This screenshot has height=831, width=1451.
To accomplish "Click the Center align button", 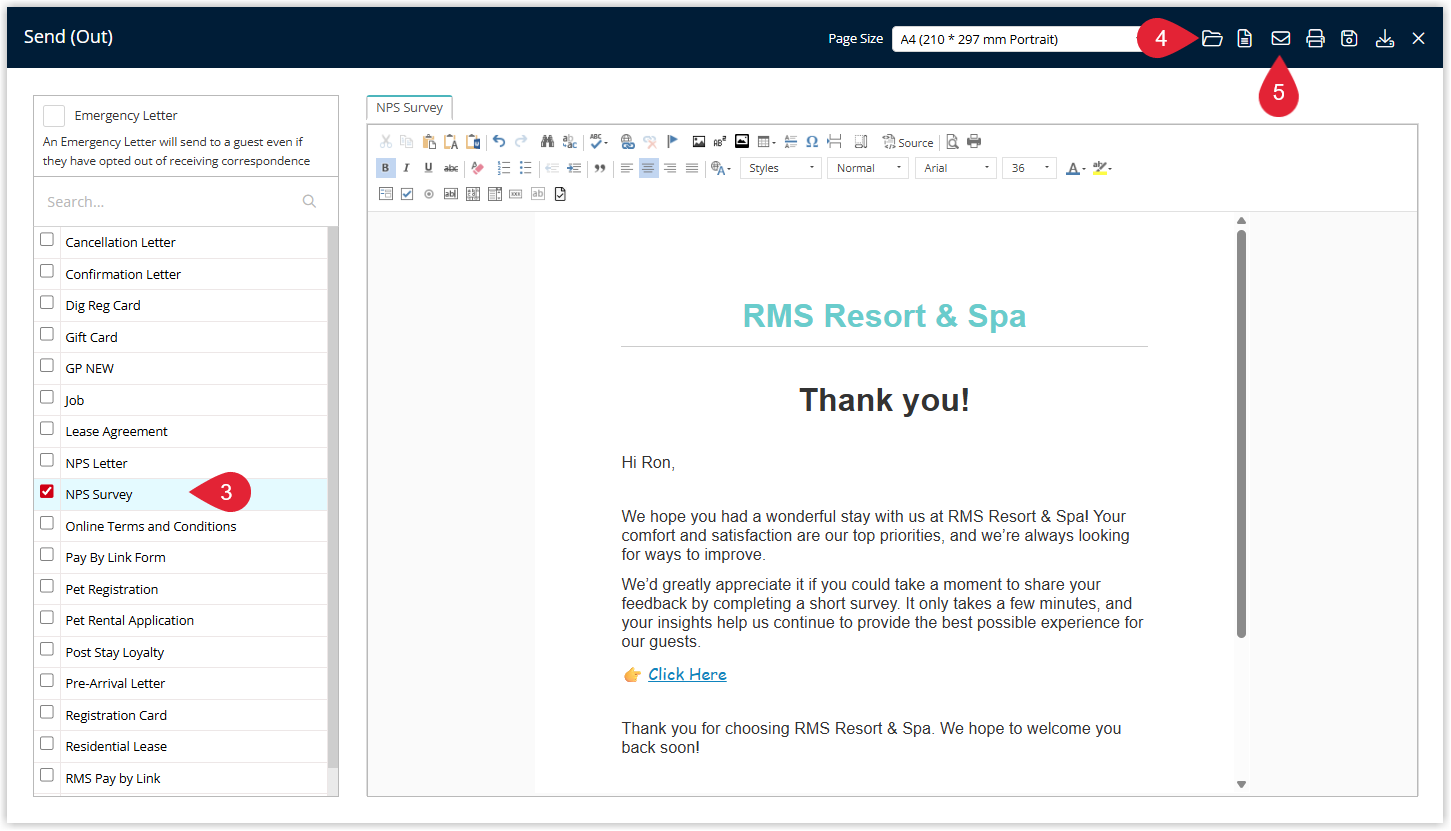I will click(649, 168).
